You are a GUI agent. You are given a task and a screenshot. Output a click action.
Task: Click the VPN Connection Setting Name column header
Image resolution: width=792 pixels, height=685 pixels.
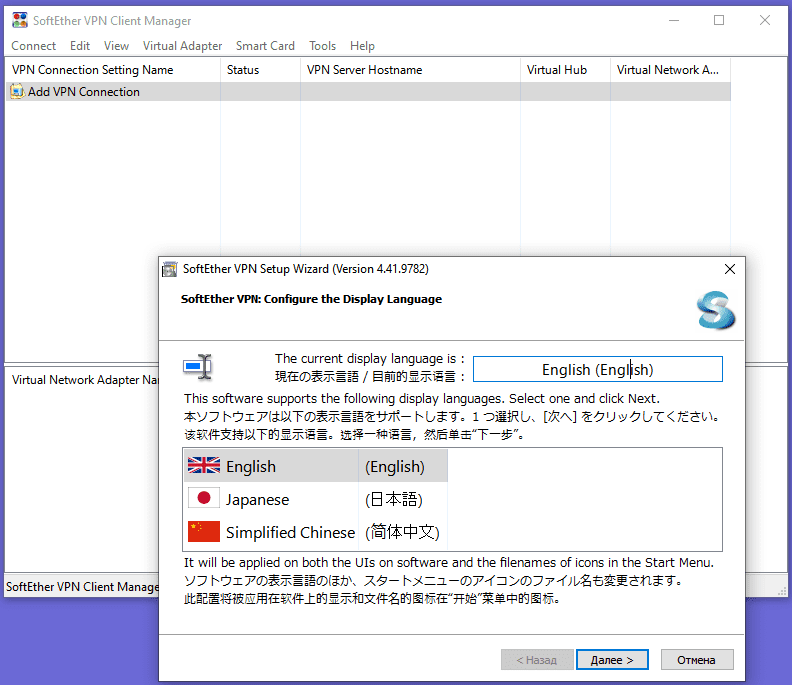click(x=113, y=70)
